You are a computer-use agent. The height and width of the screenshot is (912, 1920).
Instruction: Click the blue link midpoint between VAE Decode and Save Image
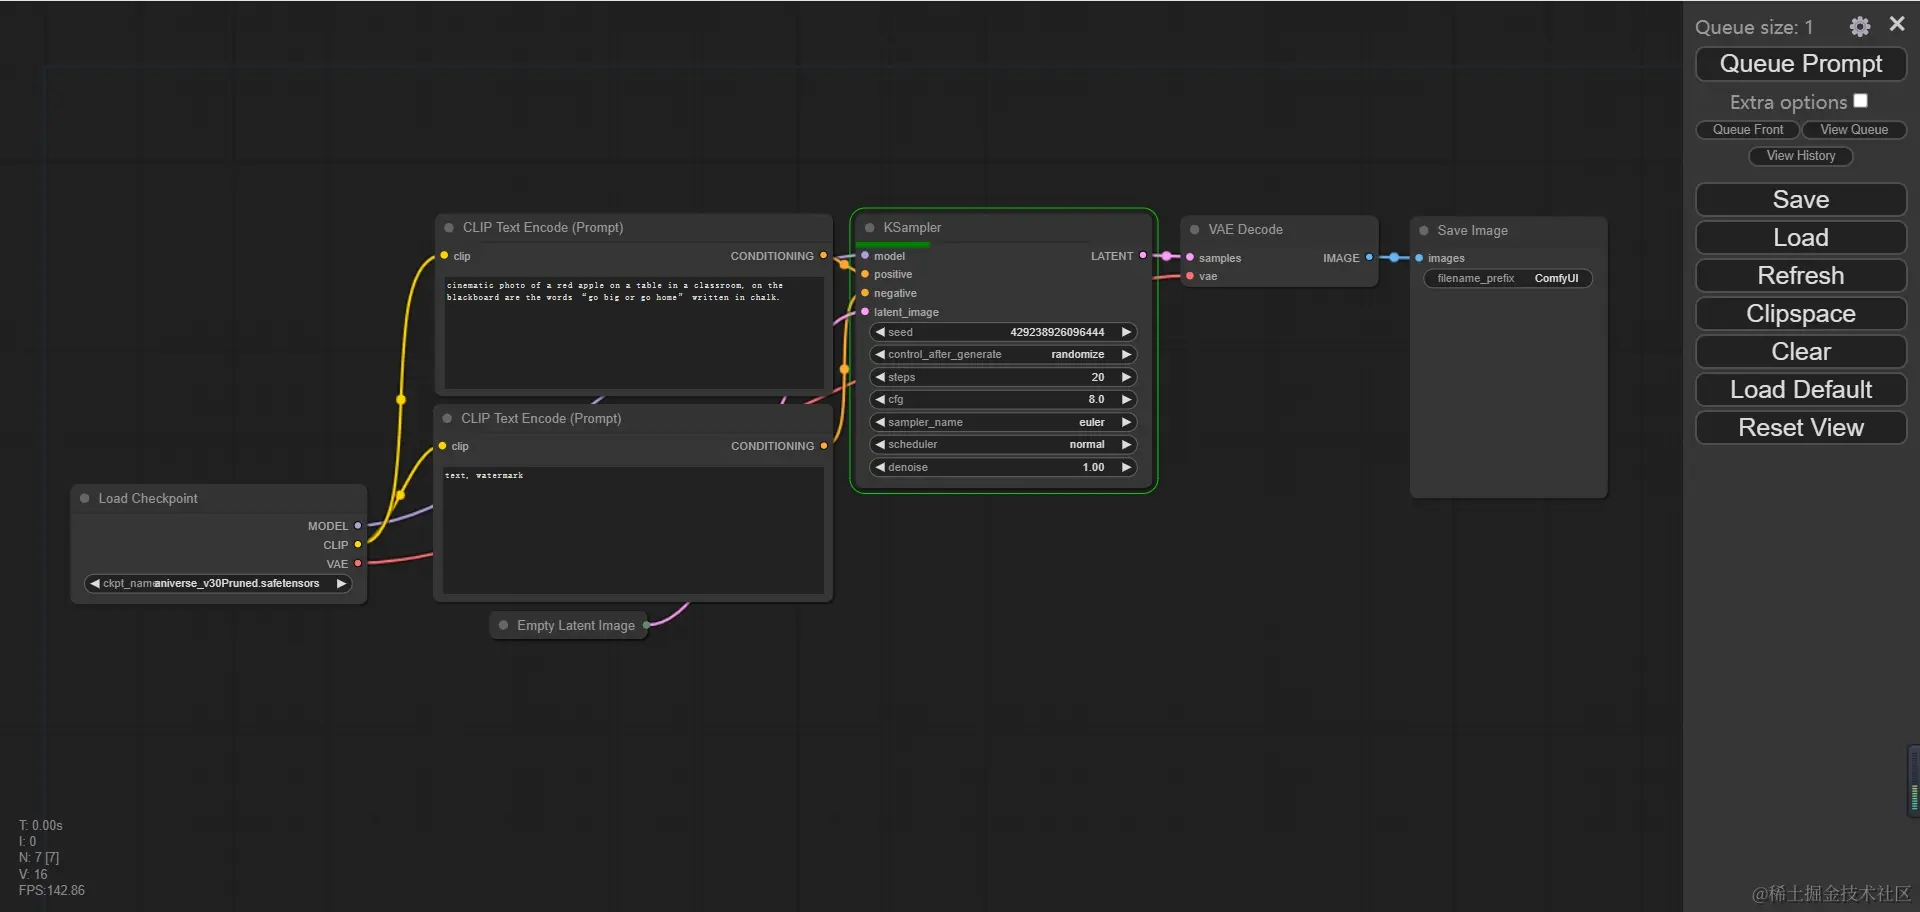point(1394,258)
